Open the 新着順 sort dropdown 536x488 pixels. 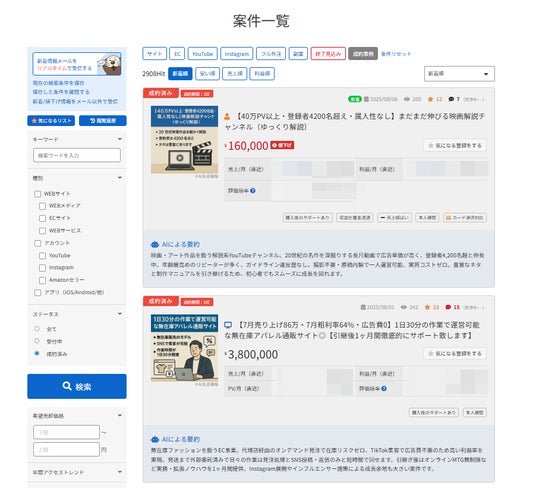(x=459, y=74)
